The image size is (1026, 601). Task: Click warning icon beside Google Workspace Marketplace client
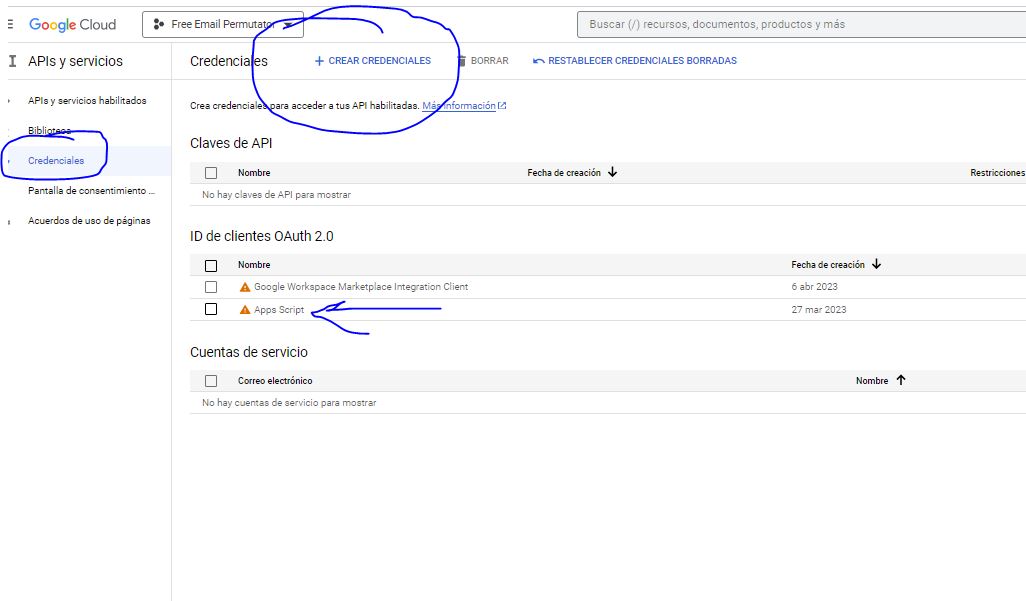pos(245,287)
